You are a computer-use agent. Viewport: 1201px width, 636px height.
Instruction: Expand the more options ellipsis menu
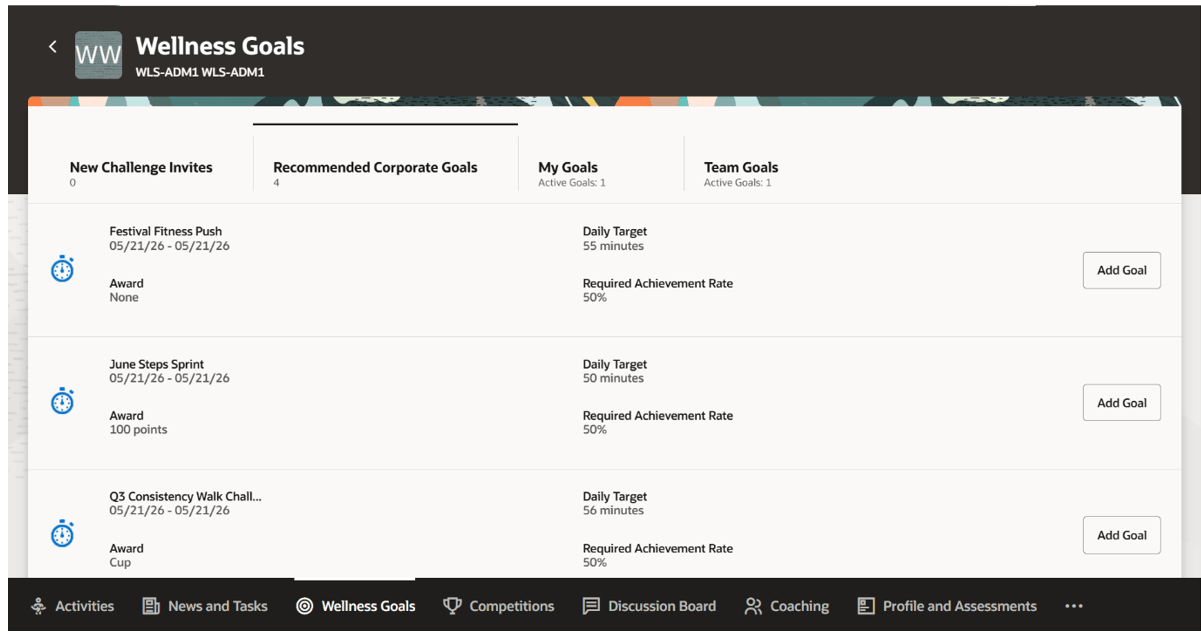pyautogui.click(x=1074, y=606)
